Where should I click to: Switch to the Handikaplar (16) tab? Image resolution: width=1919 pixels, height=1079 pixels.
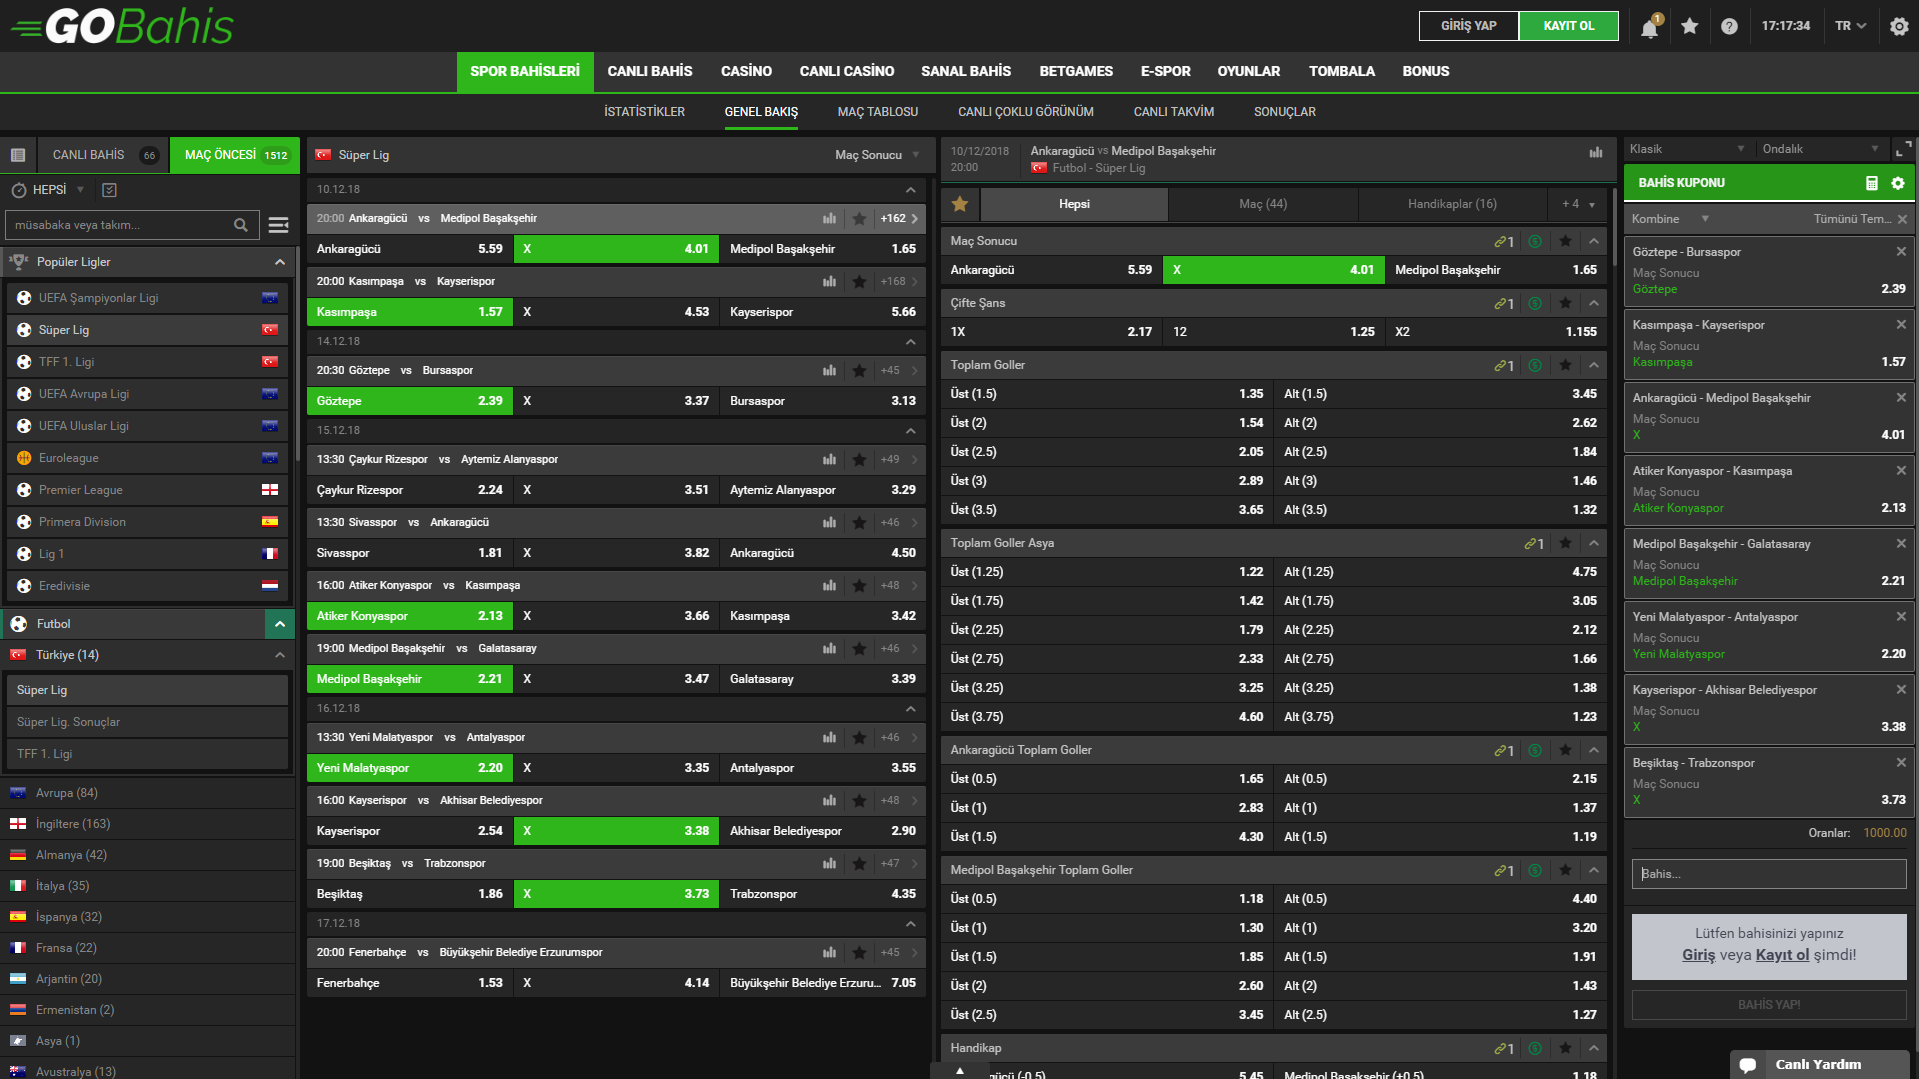tap(1451, 204)
